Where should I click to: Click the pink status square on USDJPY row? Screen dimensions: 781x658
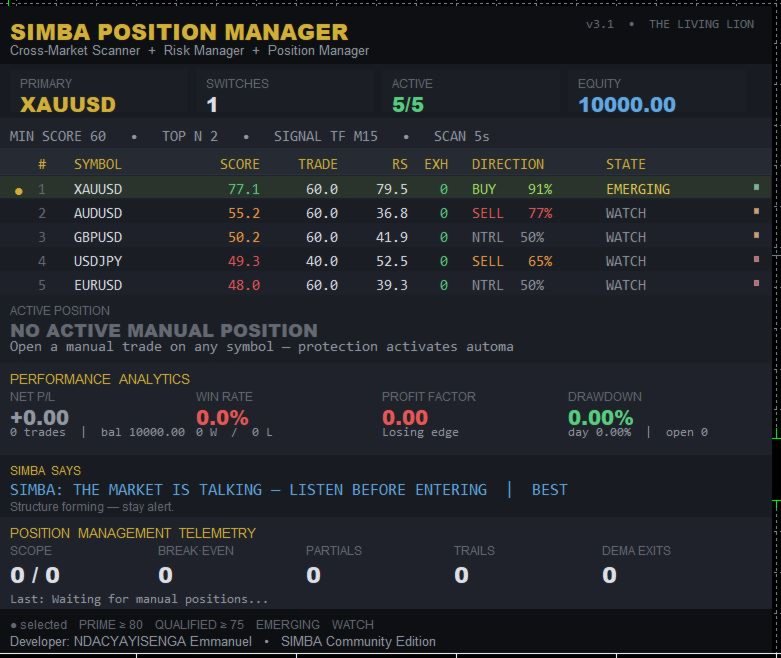(756, 259)
